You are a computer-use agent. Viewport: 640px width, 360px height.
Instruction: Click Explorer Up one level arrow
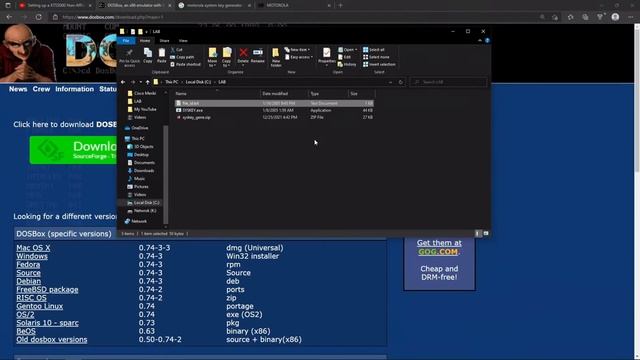click(x=148, y=82)
